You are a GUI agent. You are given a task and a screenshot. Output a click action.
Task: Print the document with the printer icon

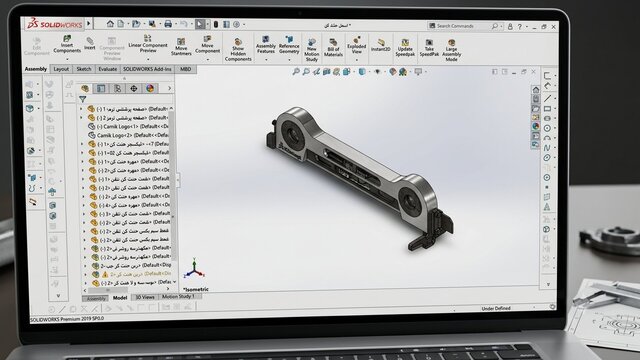[168, 24]
